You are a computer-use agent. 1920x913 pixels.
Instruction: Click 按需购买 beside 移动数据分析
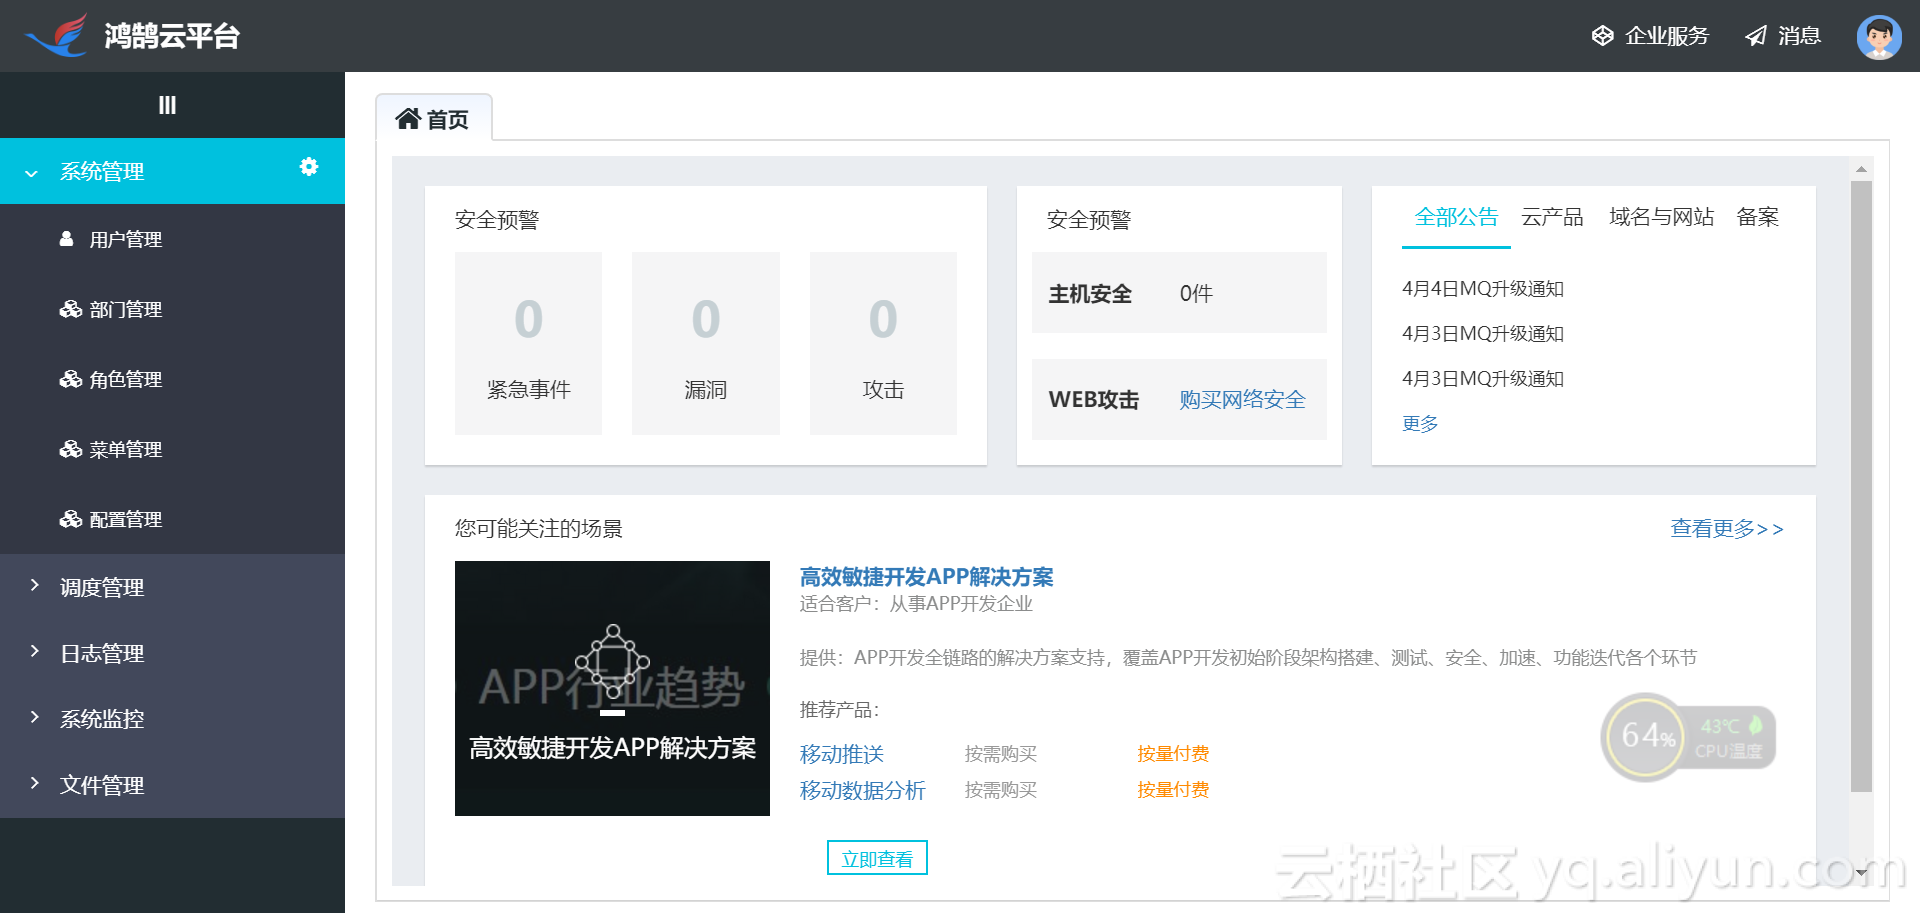1001,790
